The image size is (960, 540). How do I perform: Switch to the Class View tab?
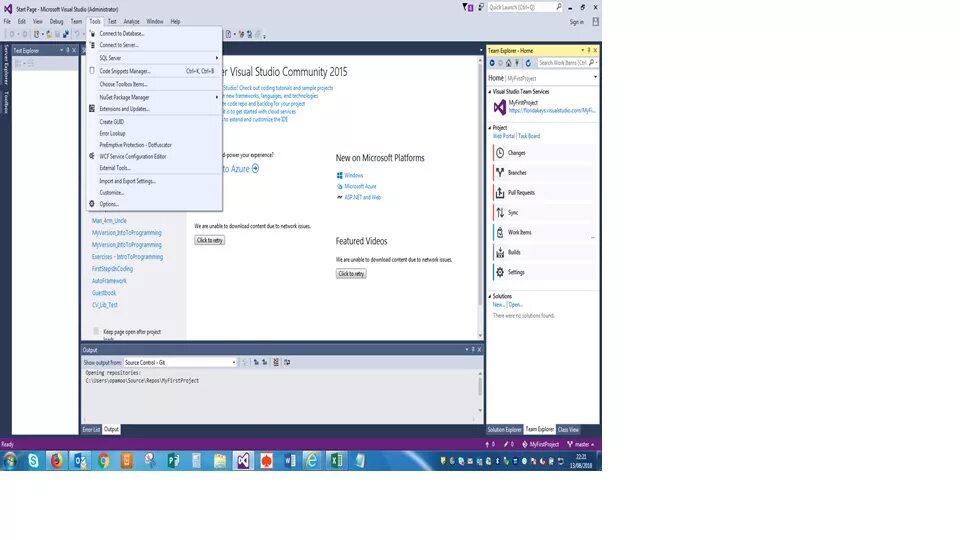pyautogui.click(x=568, y=430)
